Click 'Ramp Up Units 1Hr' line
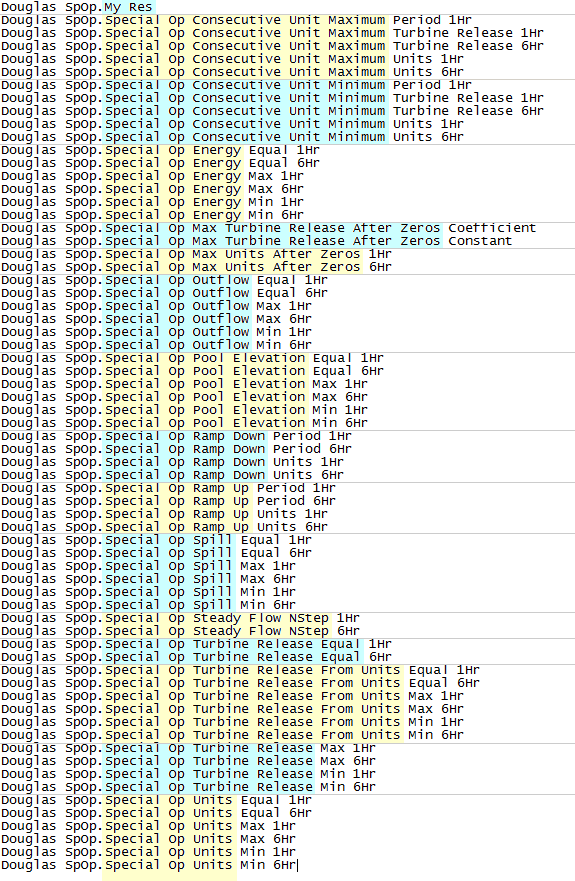The width and height of the screenshot is (575, 881). (x=164, y=514)
